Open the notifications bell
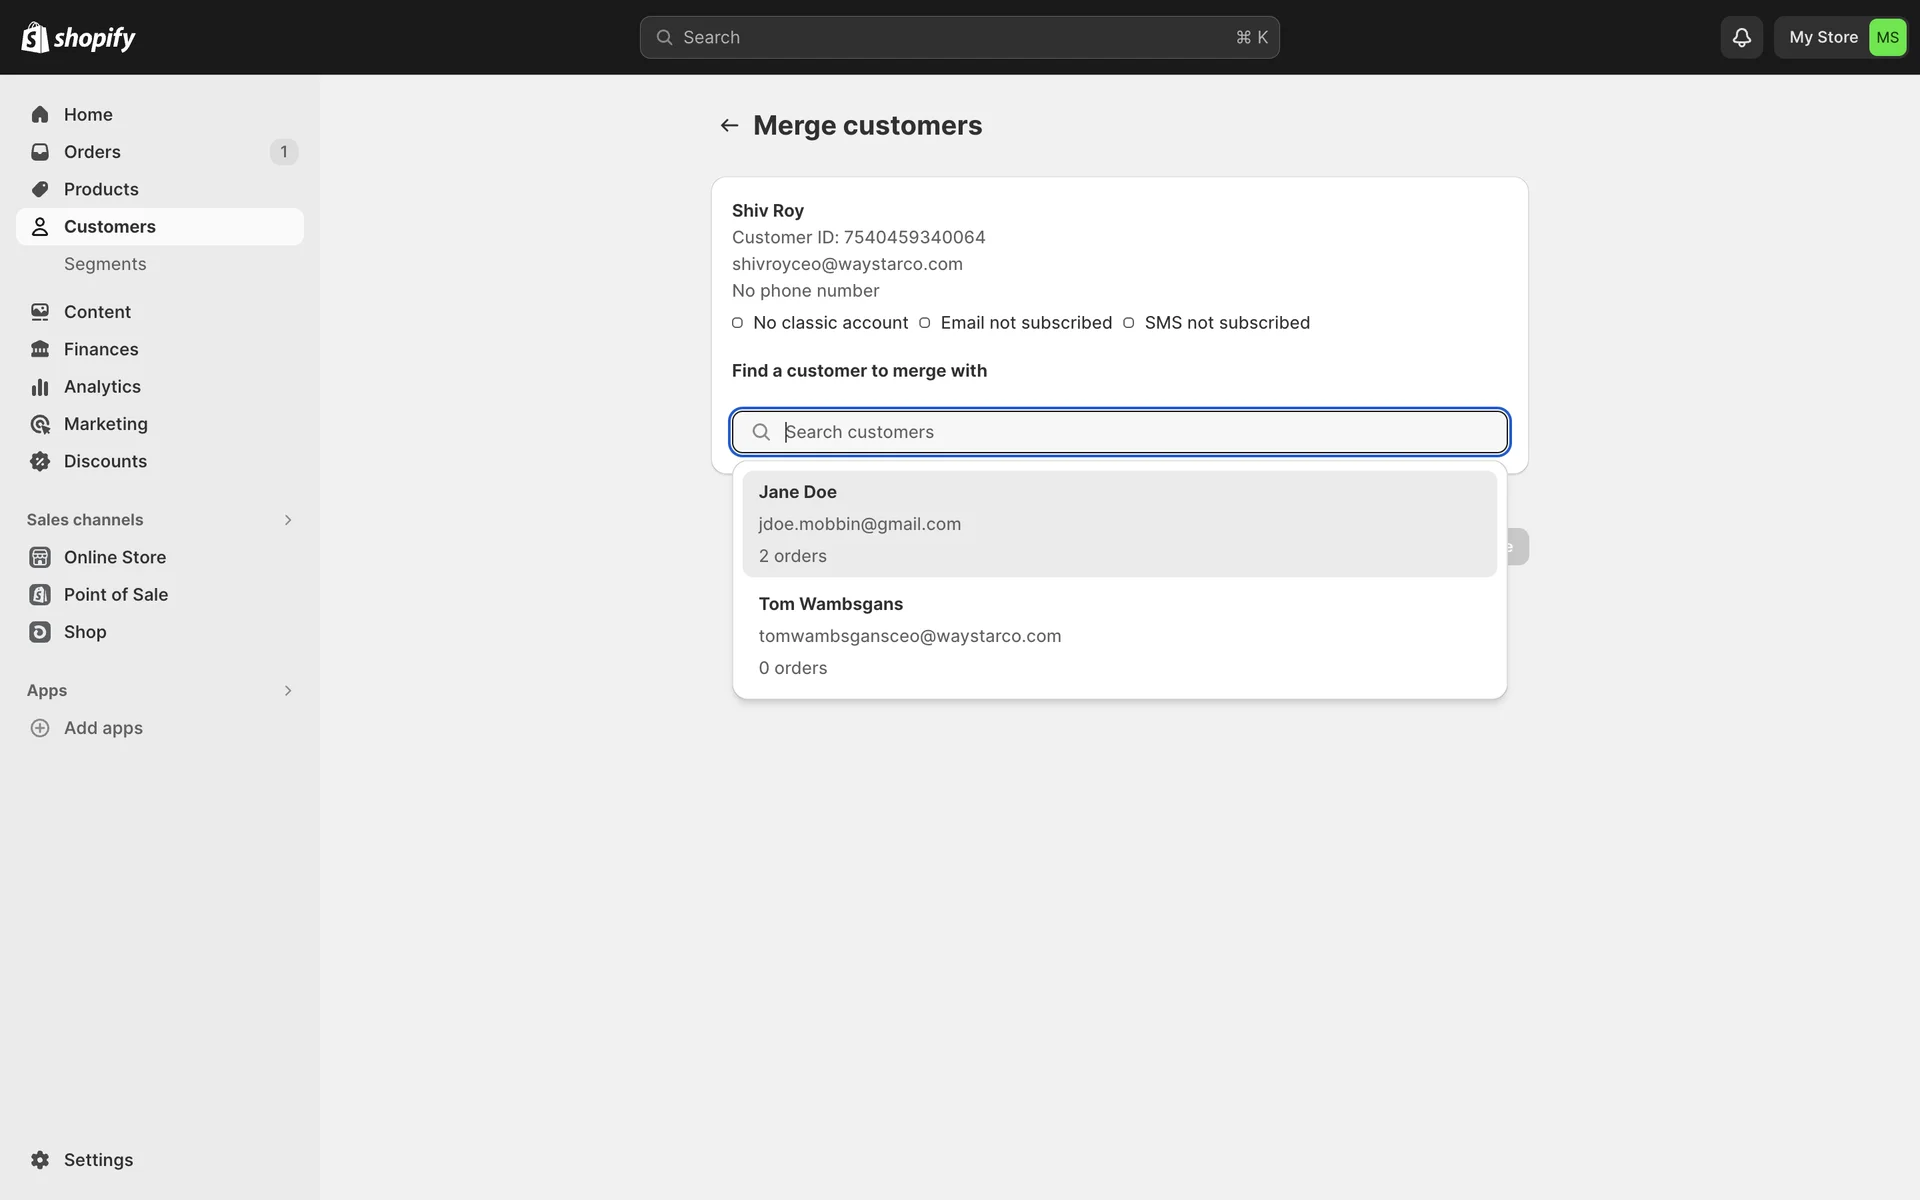This screenshot has width=1920, height=1200. pyautogui.click(x=1741, y=37)
